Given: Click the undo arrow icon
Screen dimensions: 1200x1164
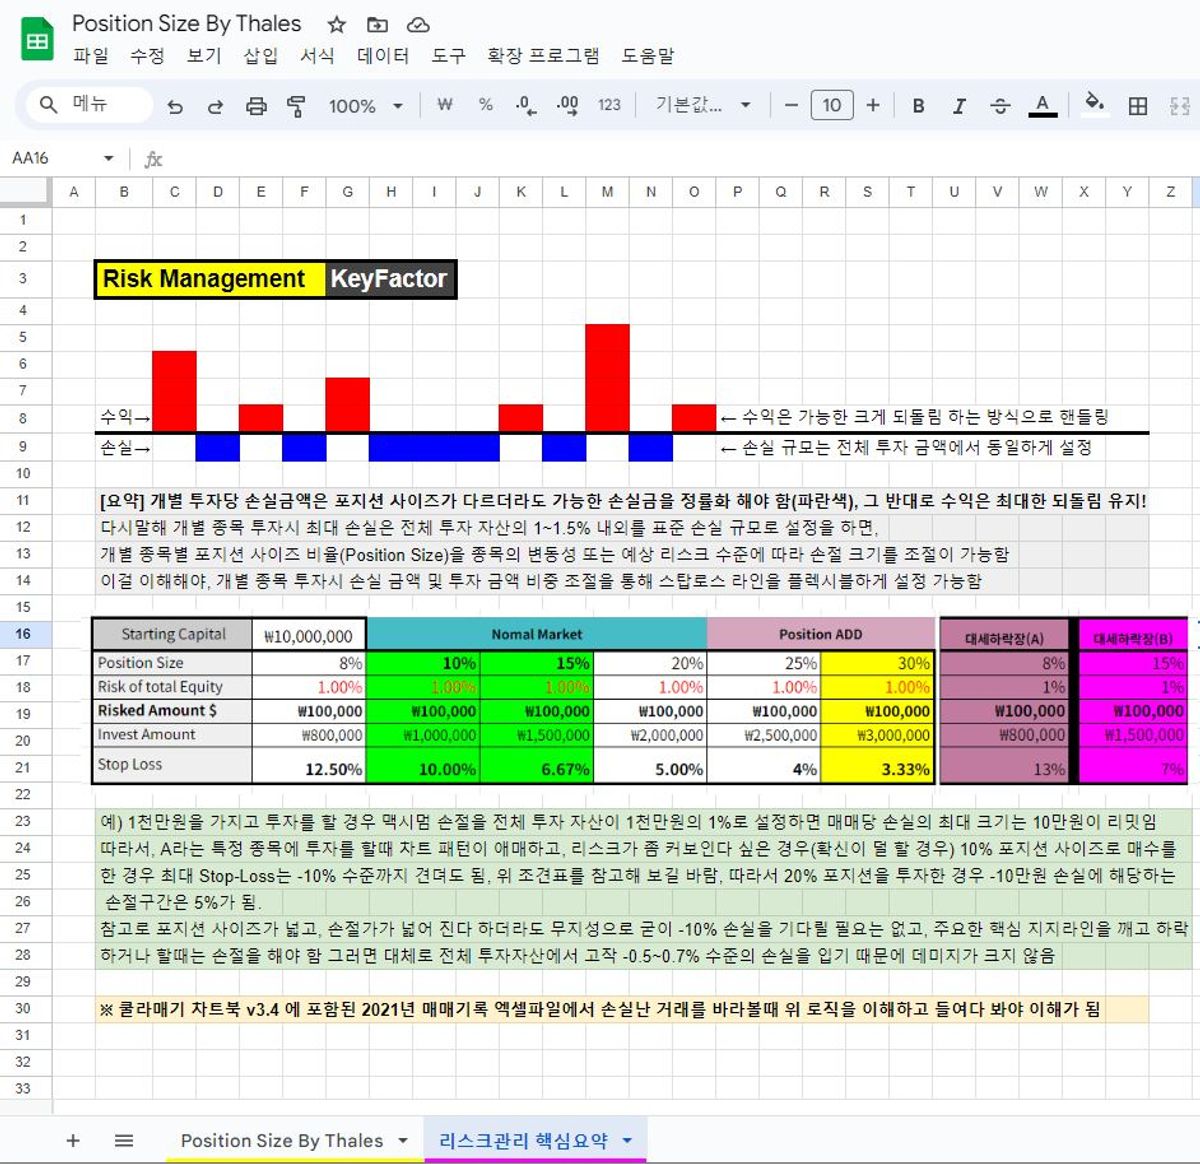Looking at the screenshot, I should pyautogui.click(x=175, y=106).
